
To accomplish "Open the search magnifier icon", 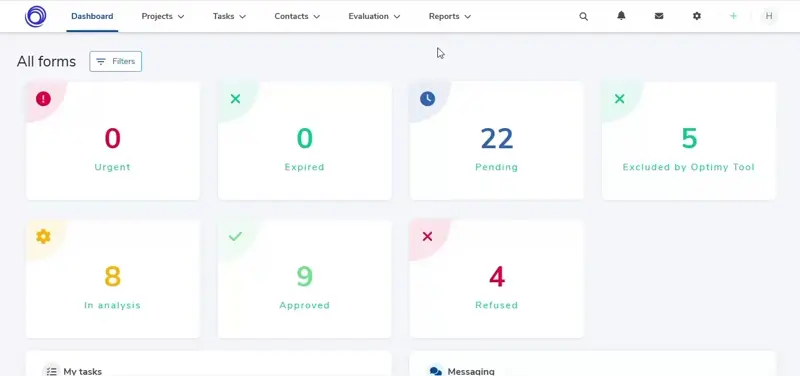I will [584, 16].
